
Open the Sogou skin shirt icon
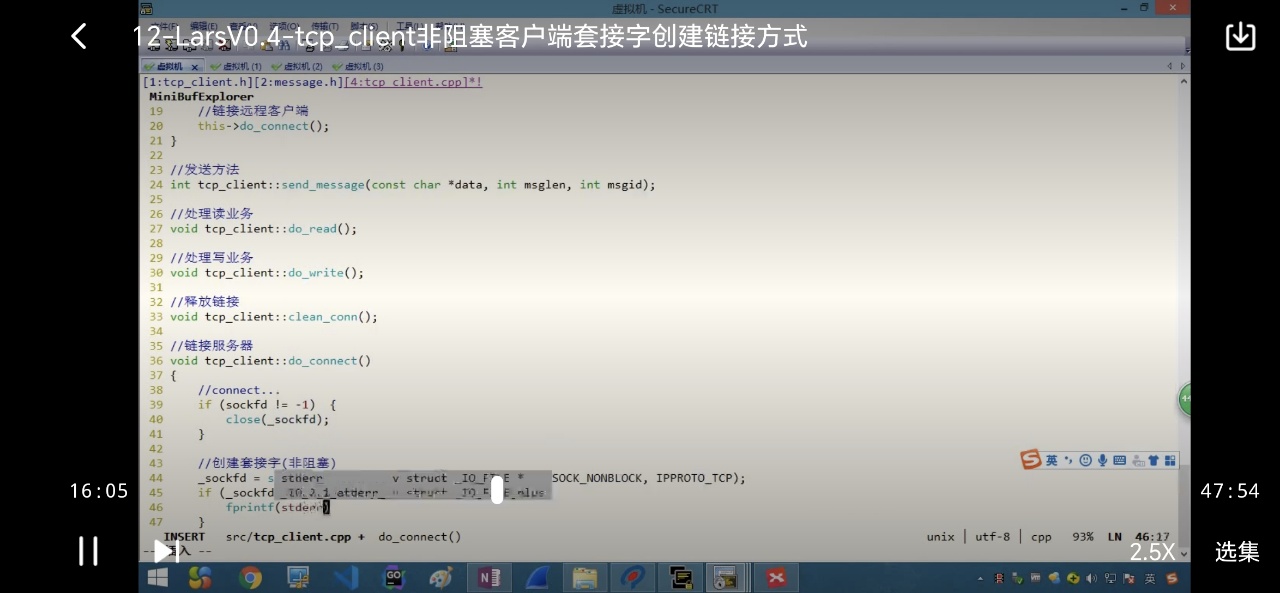1153,460
